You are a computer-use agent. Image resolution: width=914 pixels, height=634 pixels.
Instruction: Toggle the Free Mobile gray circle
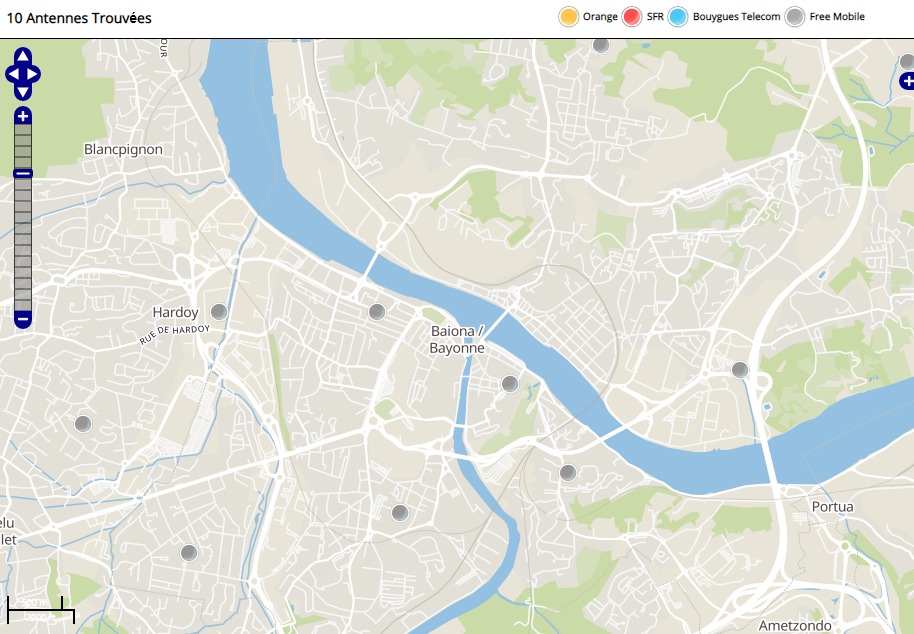tap(795, 17)
